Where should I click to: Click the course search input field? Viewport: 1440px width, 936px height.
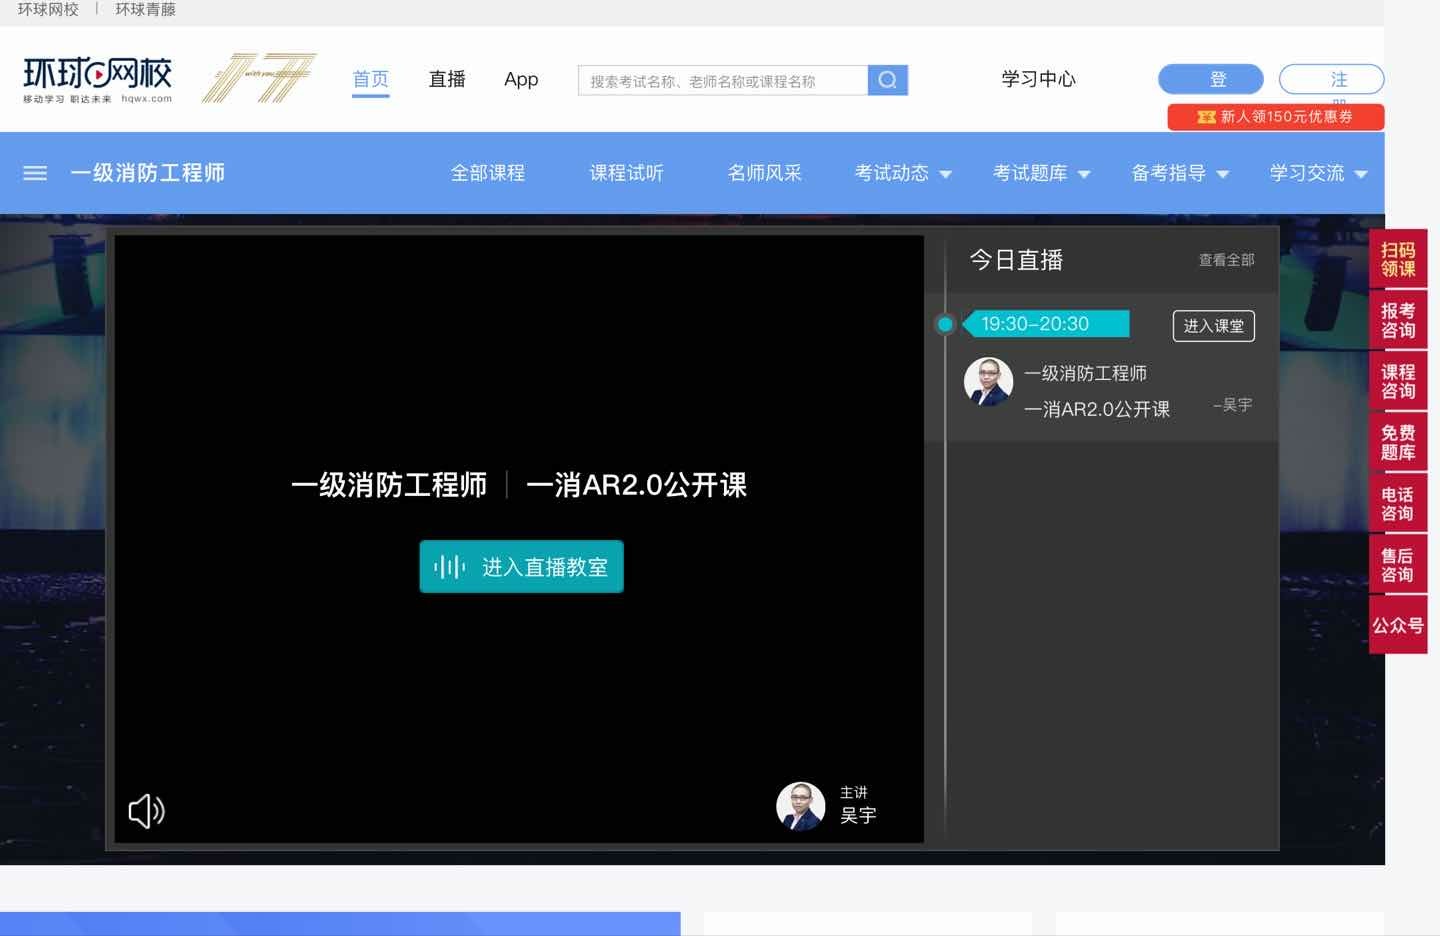click(722, 80)
